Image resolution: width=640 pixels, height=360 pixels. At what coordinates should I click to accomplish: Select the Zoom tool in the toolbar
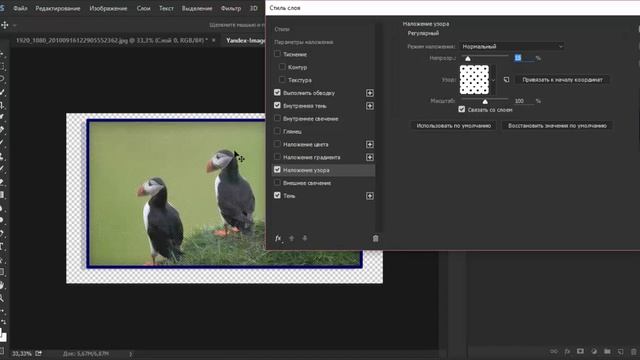[x=2, y=298]
